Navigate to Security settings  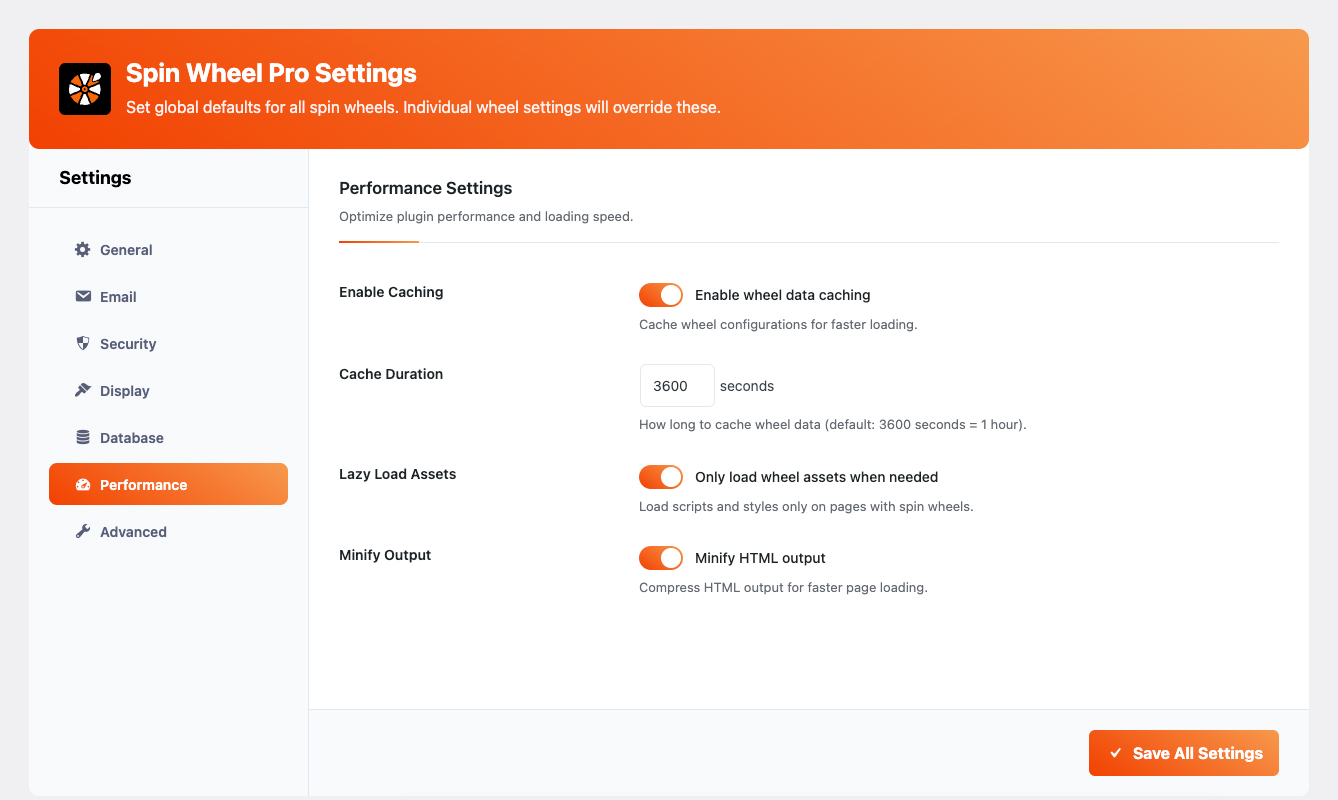tap(127, 343)
